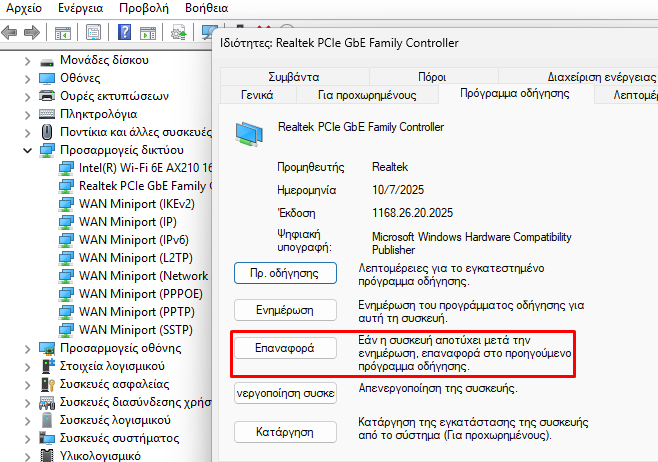Expand the Συσκευές ασφαλείας category
658x462 pixels.
(x=27, y=385)
